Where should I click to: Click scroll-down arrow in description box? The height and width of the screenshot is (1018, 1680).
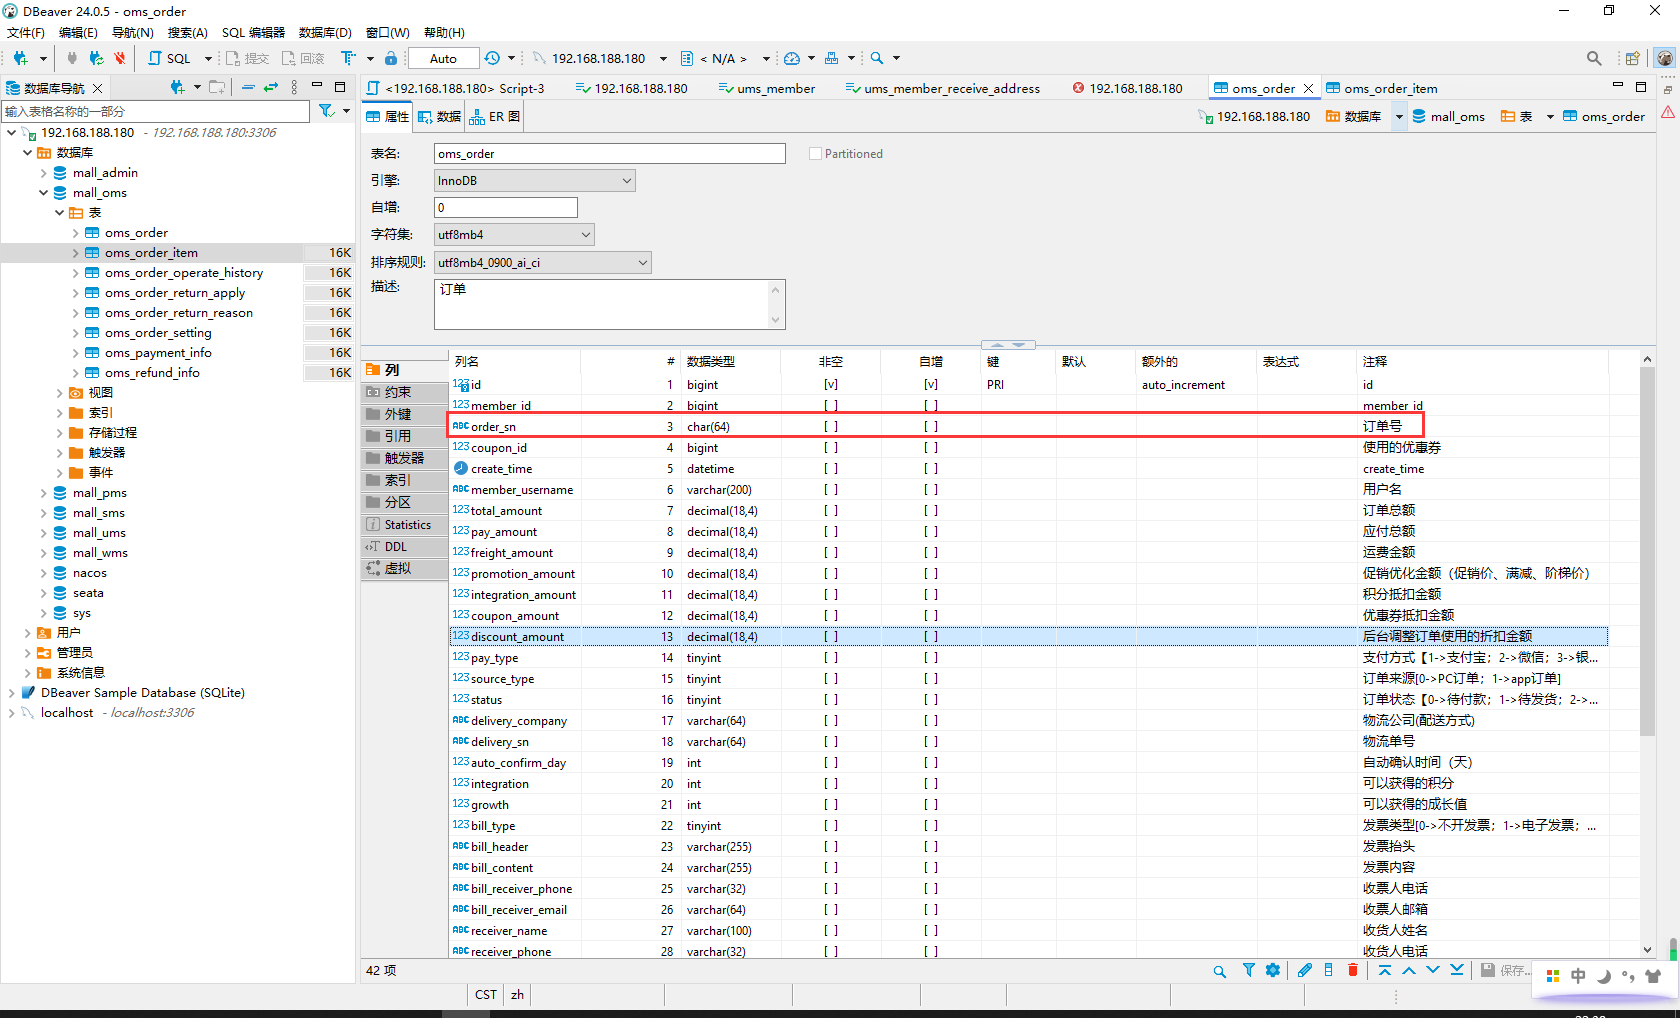point(775,320)
